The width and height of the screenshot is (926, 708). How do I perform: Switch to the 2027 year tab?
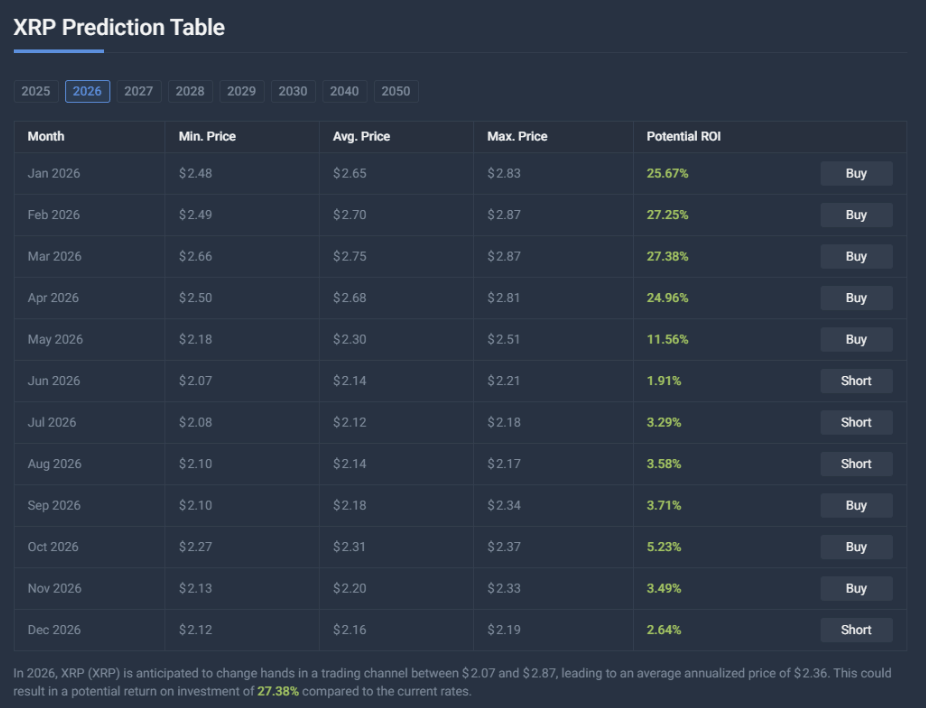click(x=139, y=91)
